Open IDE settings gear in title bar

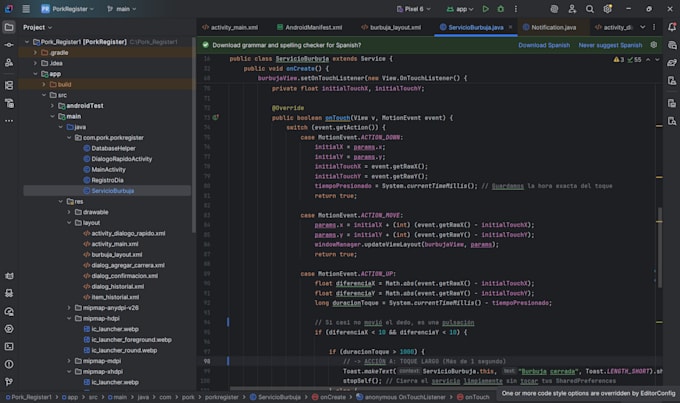608,9
